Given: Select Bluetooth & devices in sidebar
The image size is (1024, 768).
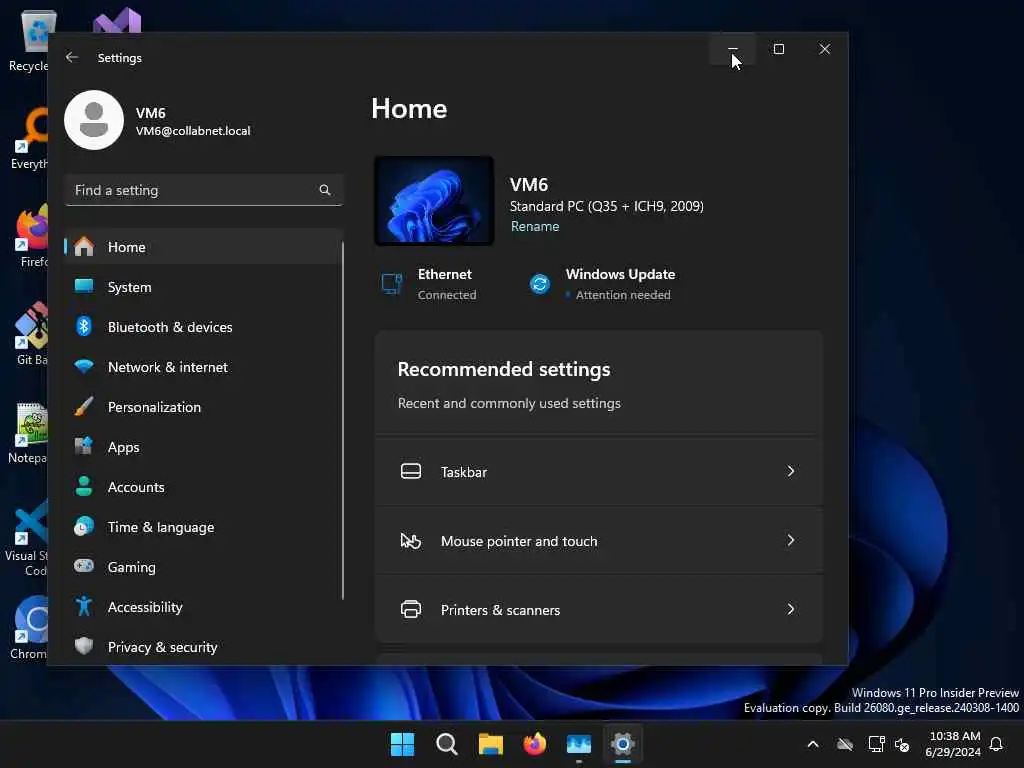Looking at the screenshot, I should click(x=203, y=327).
